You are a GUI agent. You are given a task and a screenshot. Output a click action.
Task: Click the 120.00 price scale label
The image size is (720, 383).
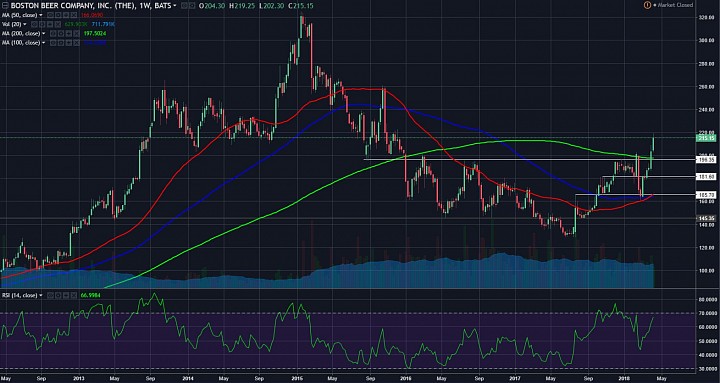(x=705, y=247)
